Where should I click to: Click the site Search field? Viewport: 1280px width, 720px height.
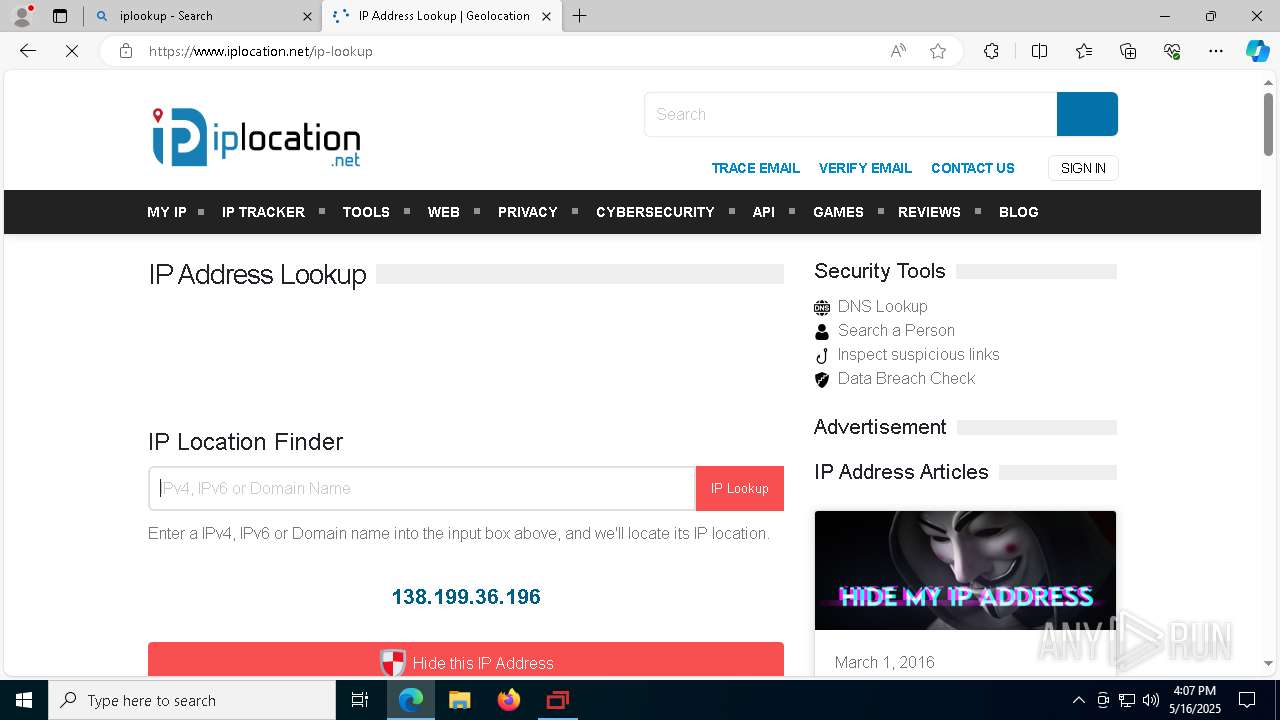(x=850, y=114)
